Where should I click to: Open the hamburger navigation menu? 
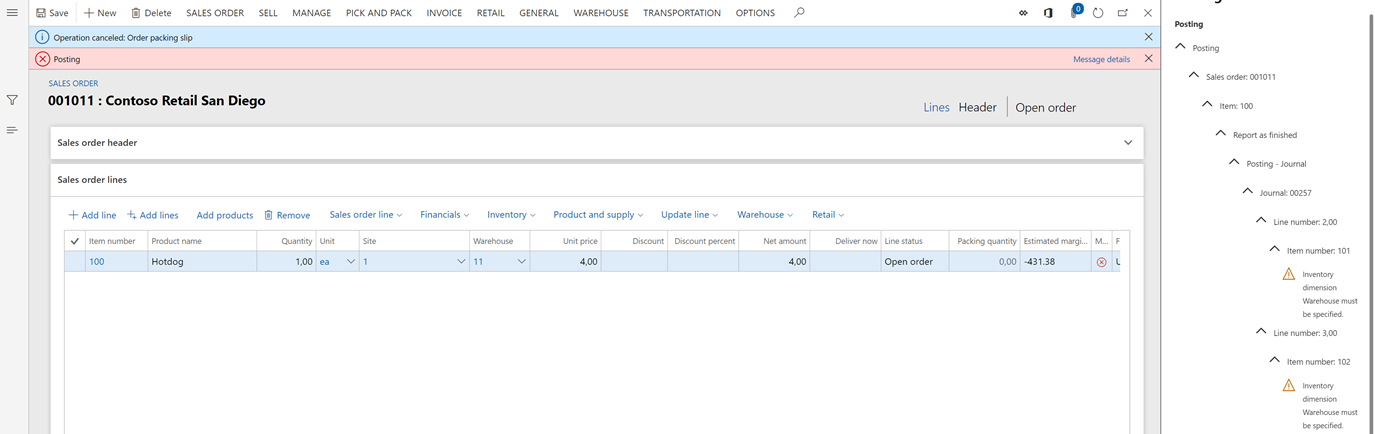pos(12,13)
